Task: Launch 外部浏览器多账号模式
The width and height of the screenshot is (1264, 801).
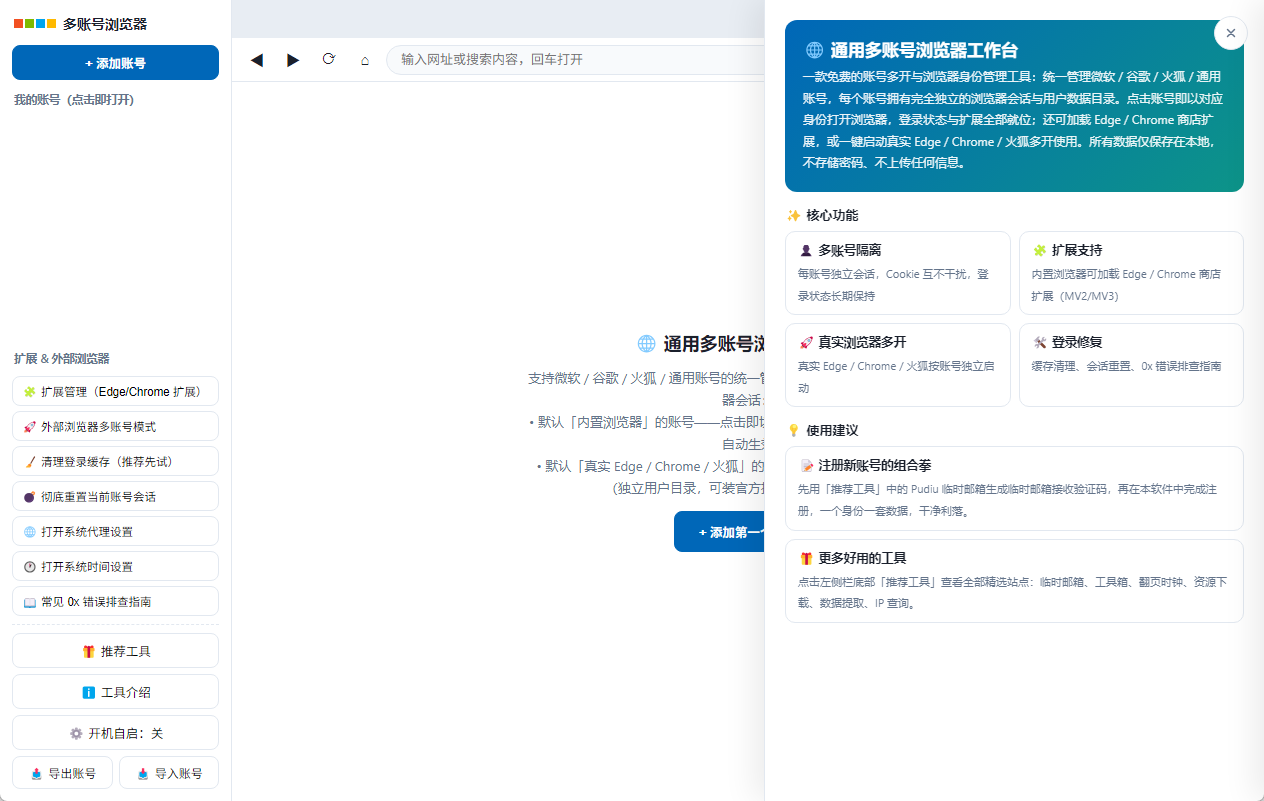Action: coord(115,426)
